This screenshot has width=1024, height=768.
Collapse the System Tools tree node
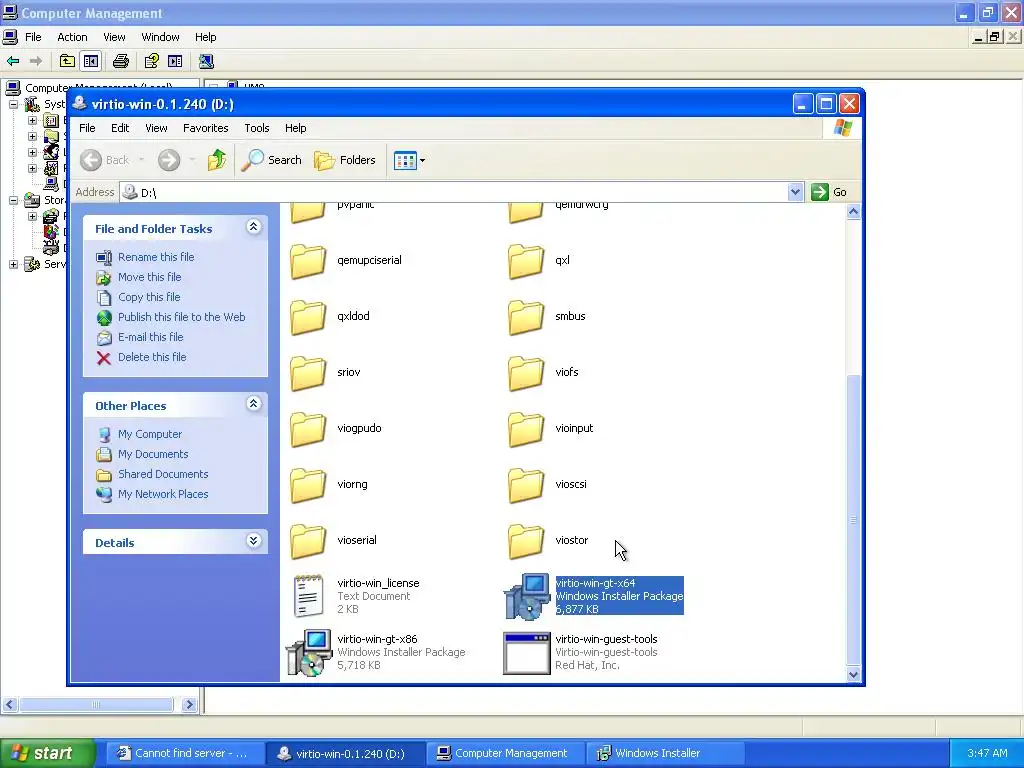click(13, 104)
